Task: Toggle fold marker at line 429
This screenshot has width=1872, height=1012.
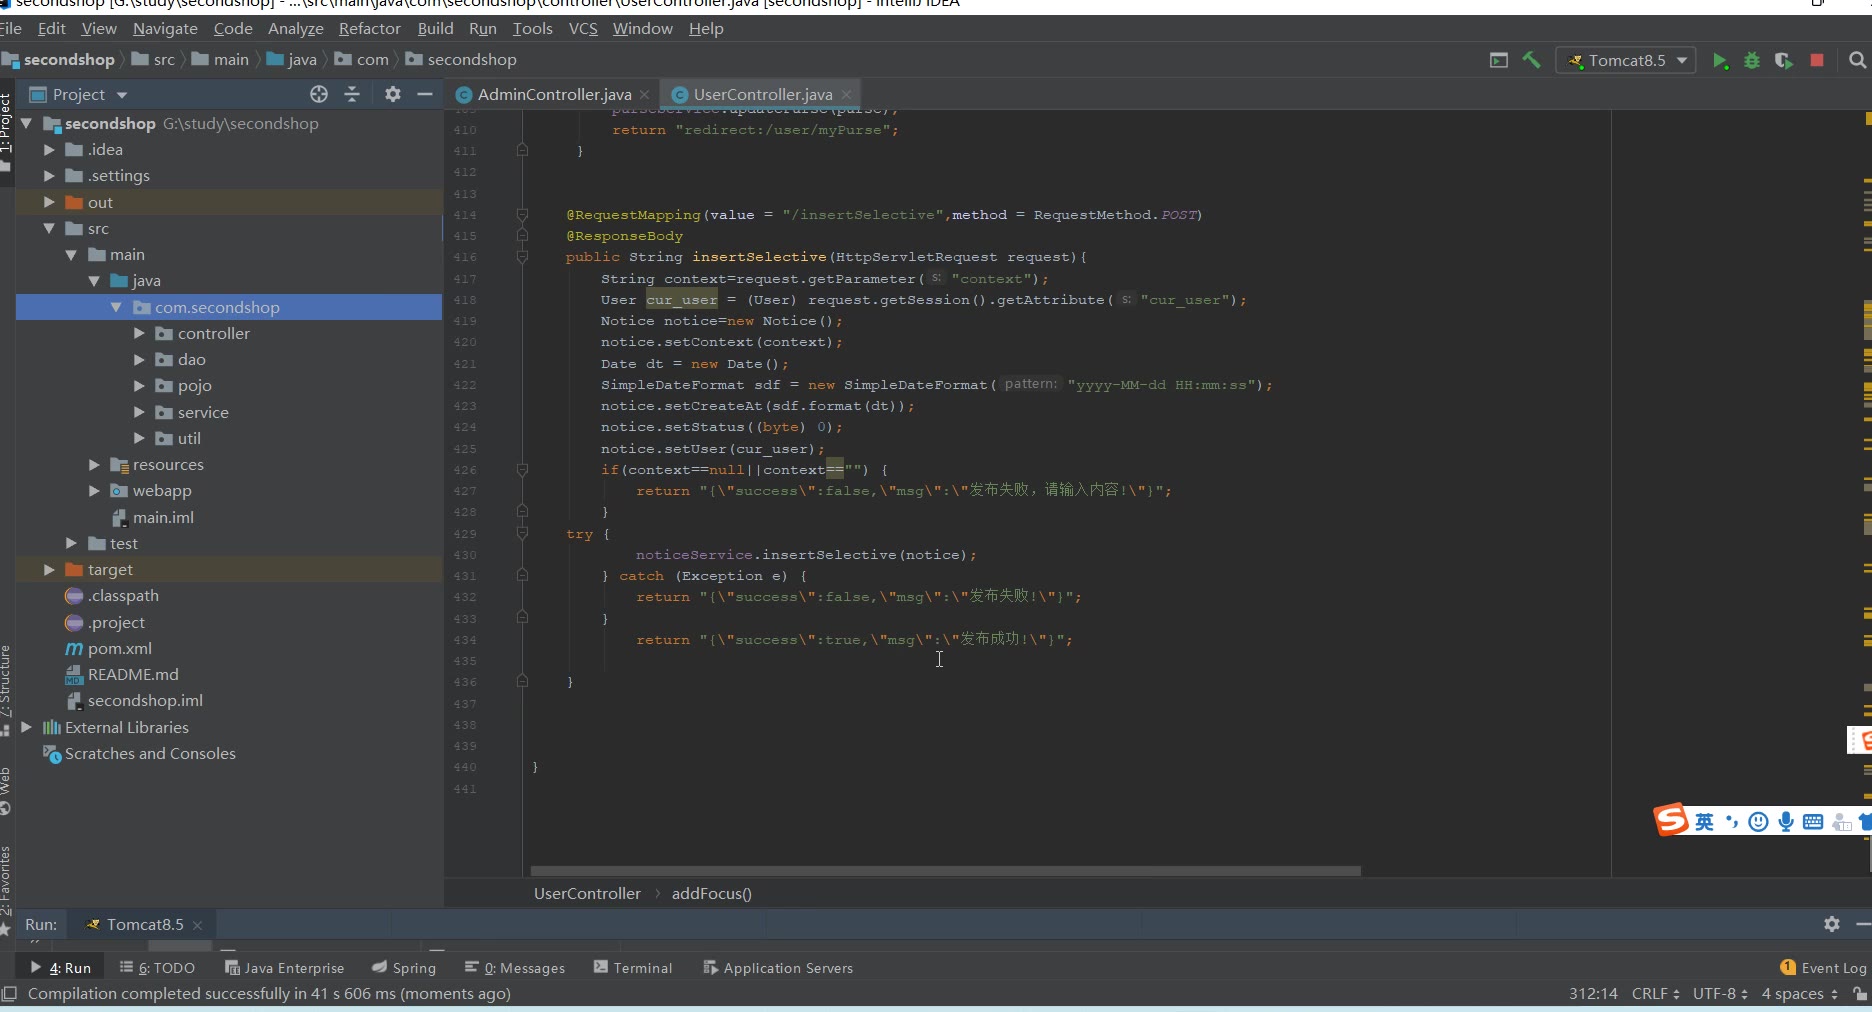Action: (522, 534)
